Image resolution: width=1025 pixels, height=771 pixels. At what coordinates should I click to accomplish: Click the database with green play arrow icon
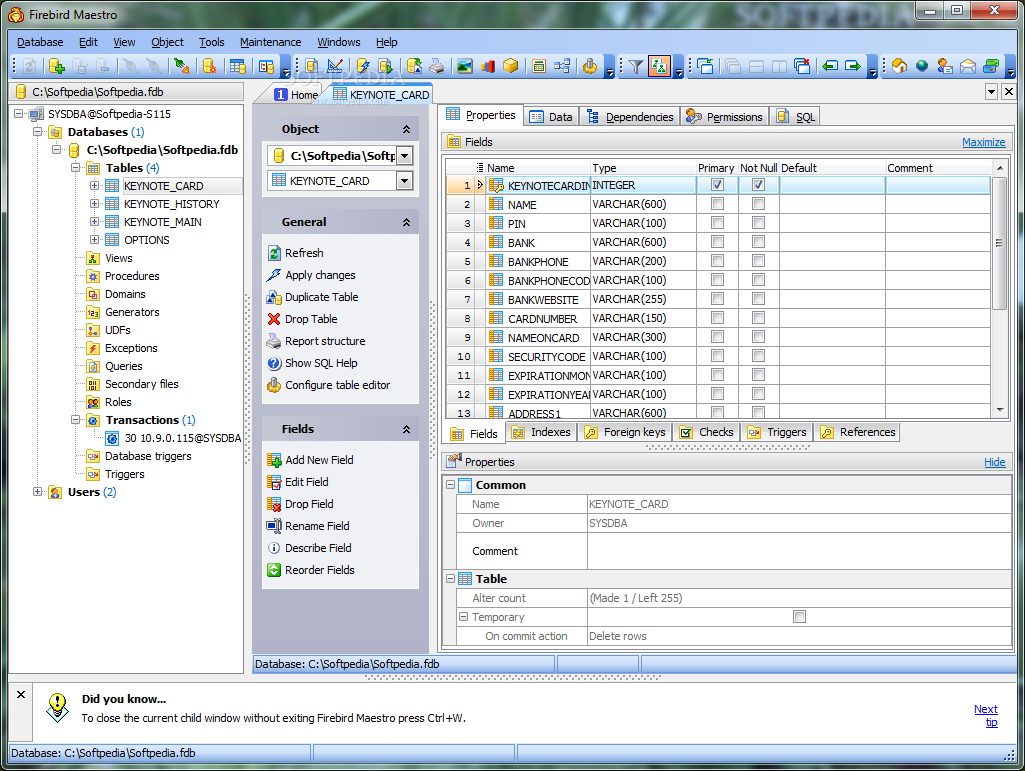click(386, 66)
